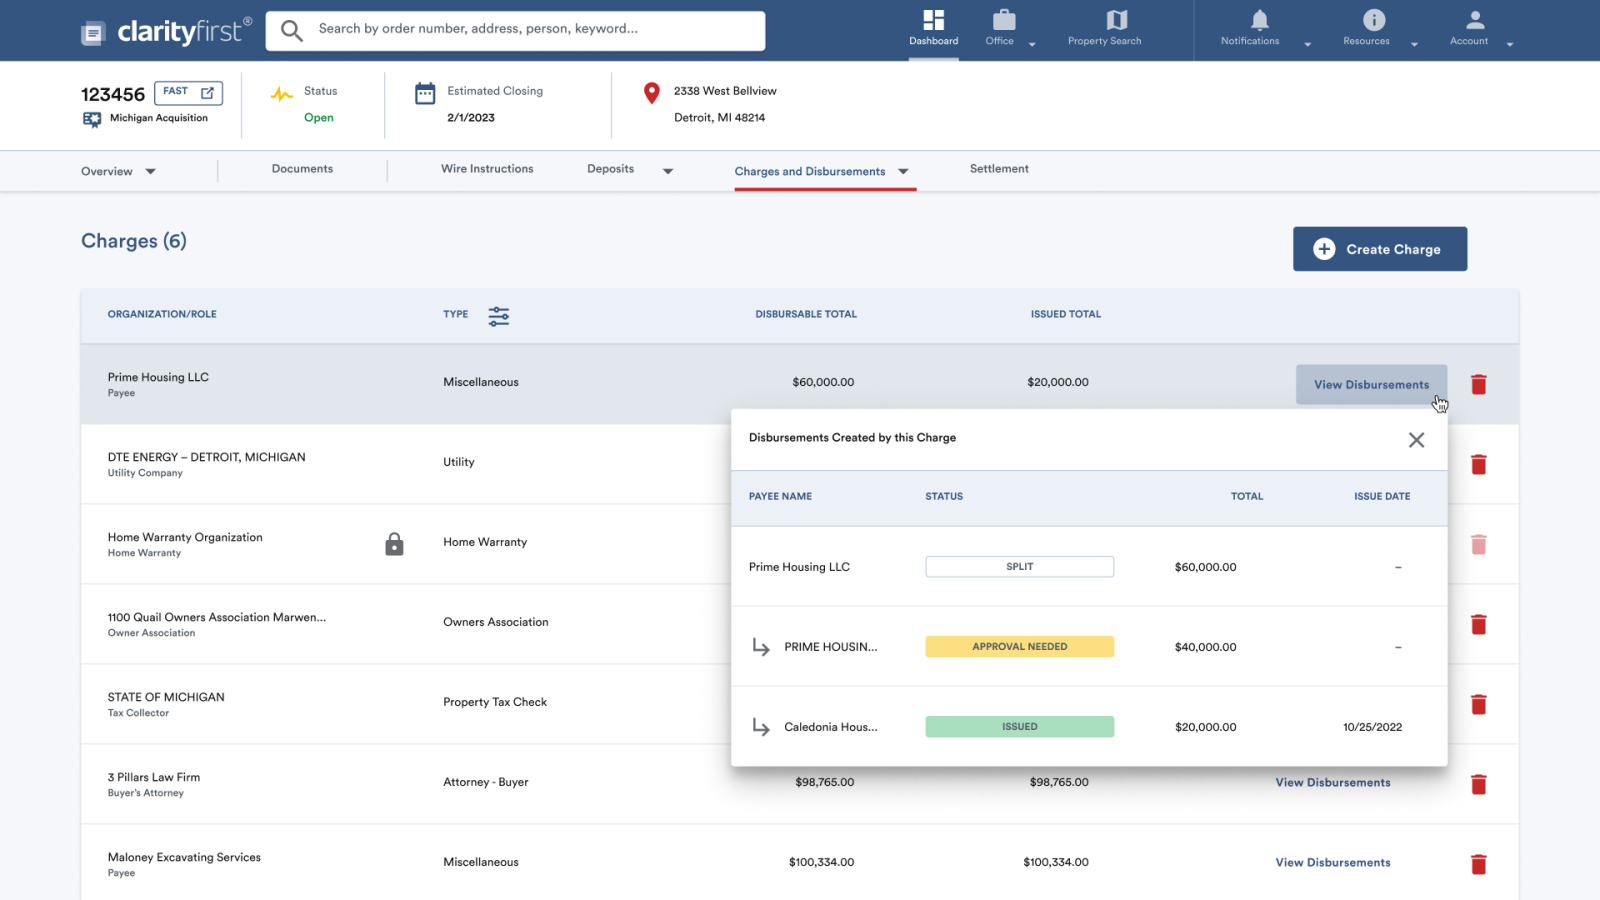View Disbursements for 3 Pillars Law Firm
The width and height of the screenshot is (1600, 900).
pyautogui.click(x=1332, y=783)
